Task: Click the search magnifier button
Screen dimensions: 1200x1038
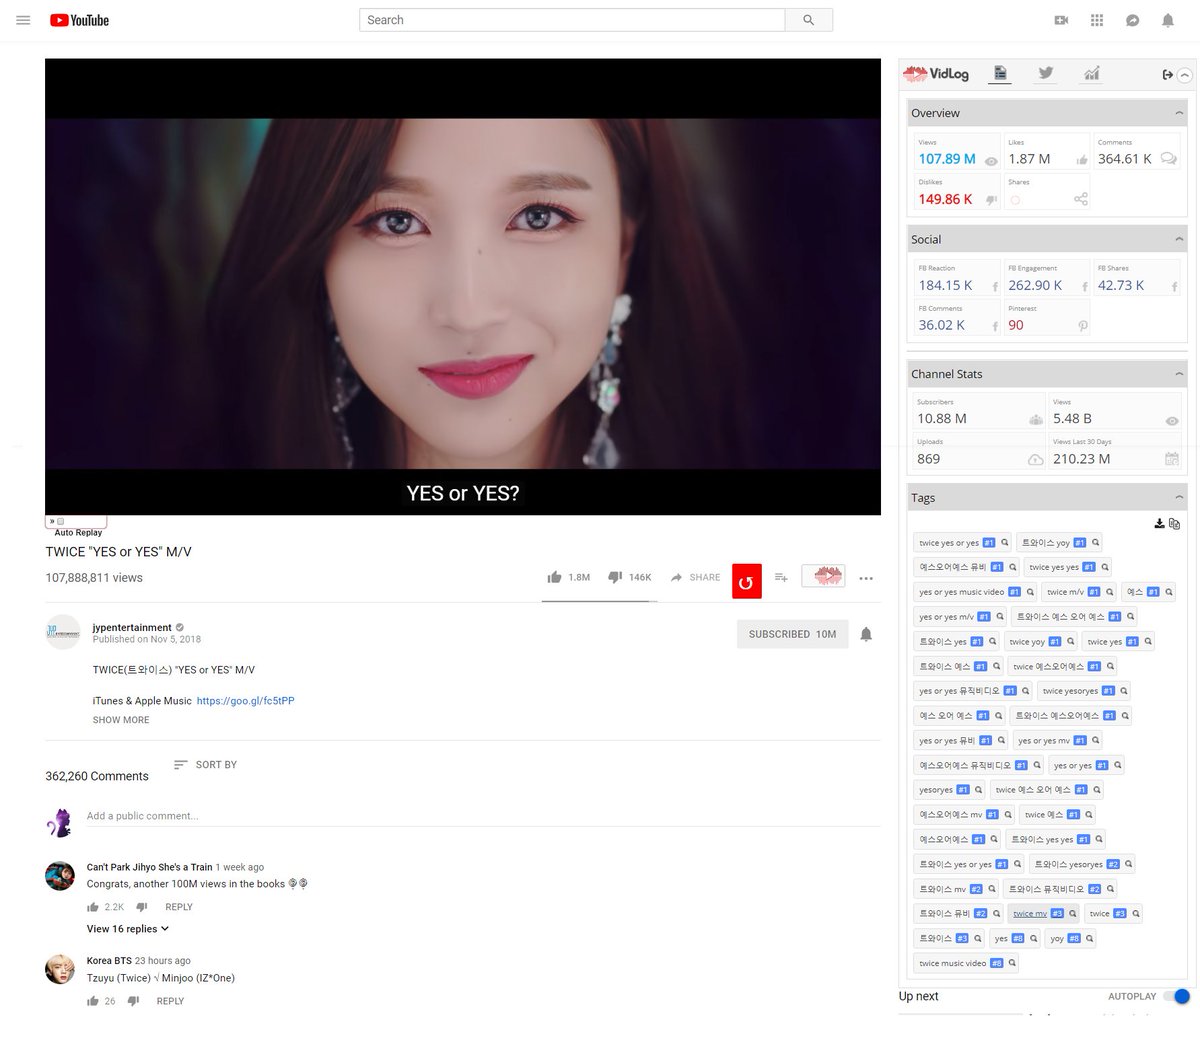Action: tap(809, 20)
